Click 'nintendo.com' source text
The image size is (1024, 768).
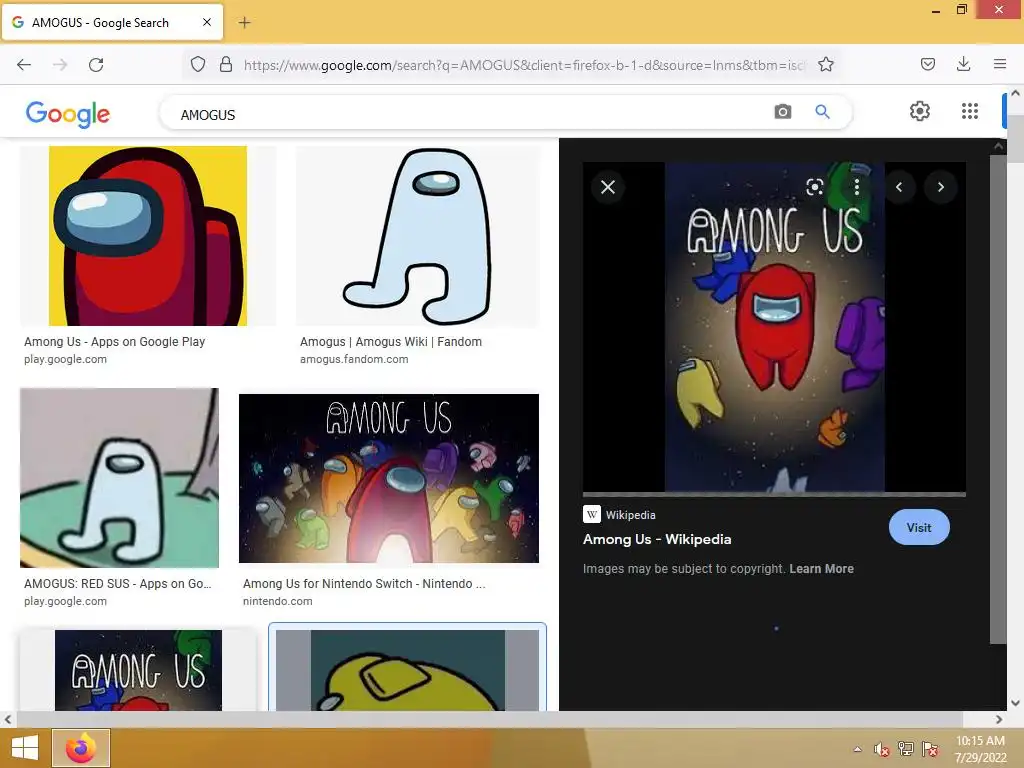[278, 601]
